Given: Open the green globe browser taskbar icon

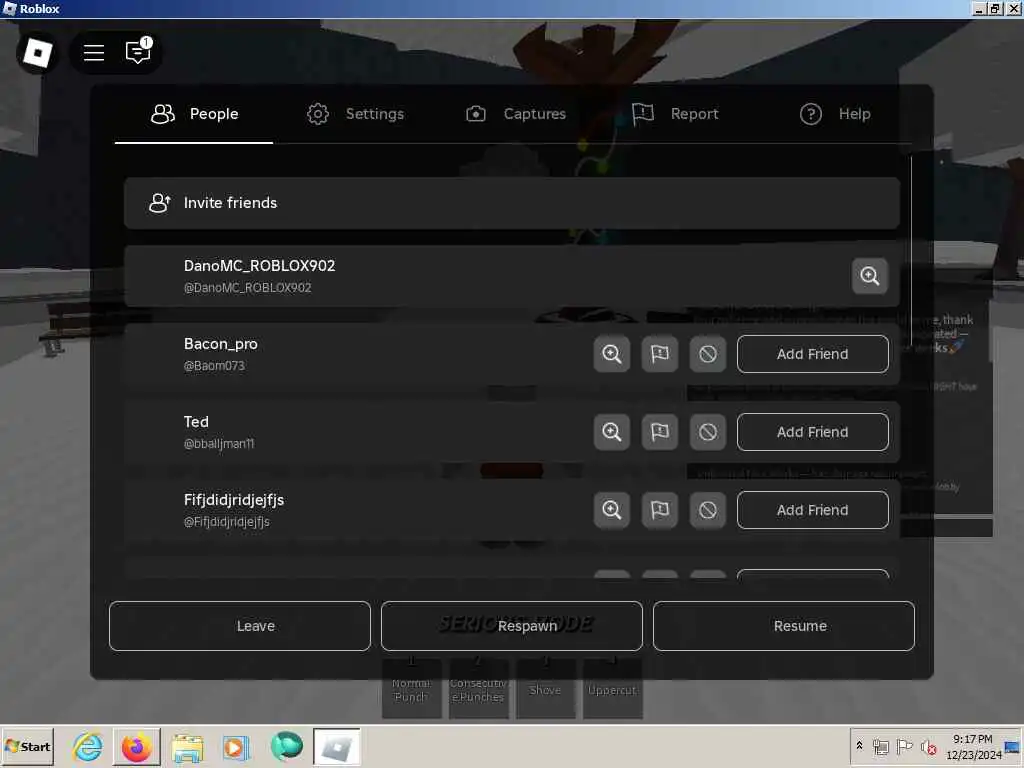Looking at the screenshot, I should 286,747.
